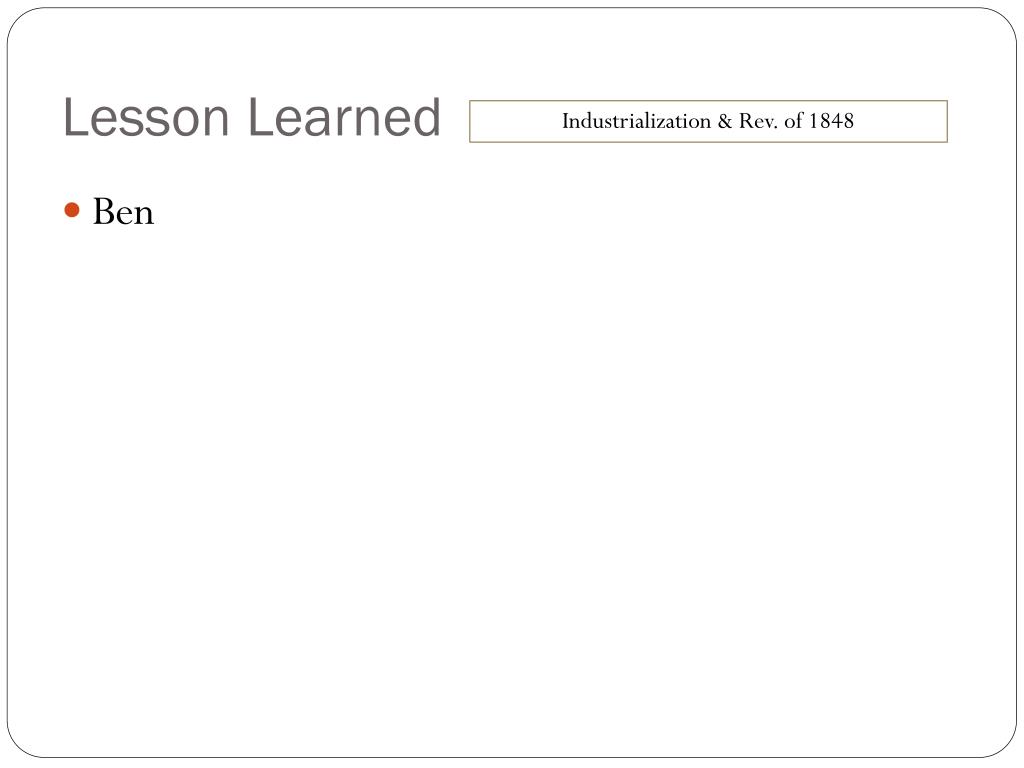Click the capital 'I' of 'Industrialization'
The width and height of the screenshot is (1024, 768).
566,121
